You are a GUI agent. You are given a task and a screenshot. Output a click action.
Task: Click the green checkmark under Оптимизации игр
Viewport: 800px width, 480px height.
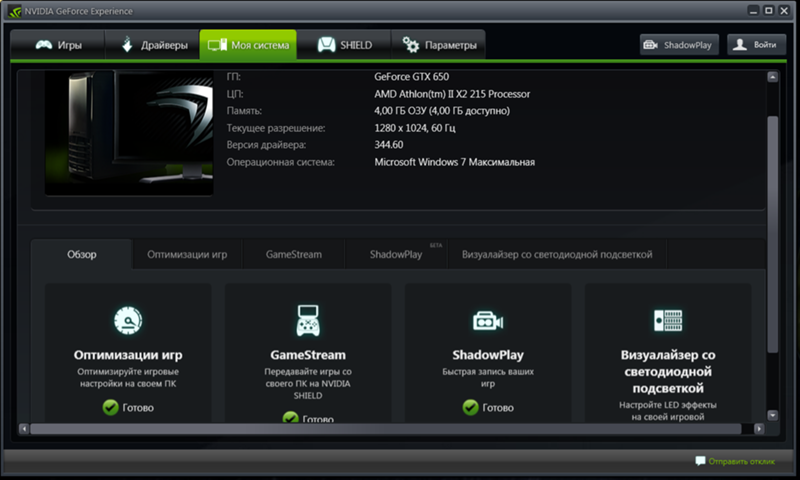[x=110, y=407]
